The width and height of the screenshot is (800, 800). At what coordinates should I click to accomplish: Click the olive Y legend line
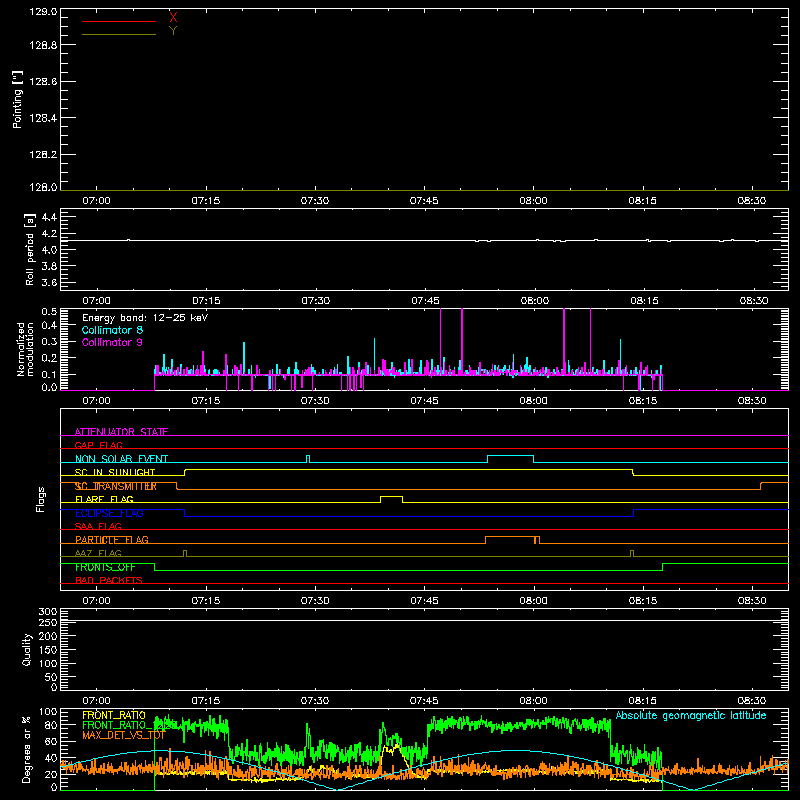(x=119, y=35)
